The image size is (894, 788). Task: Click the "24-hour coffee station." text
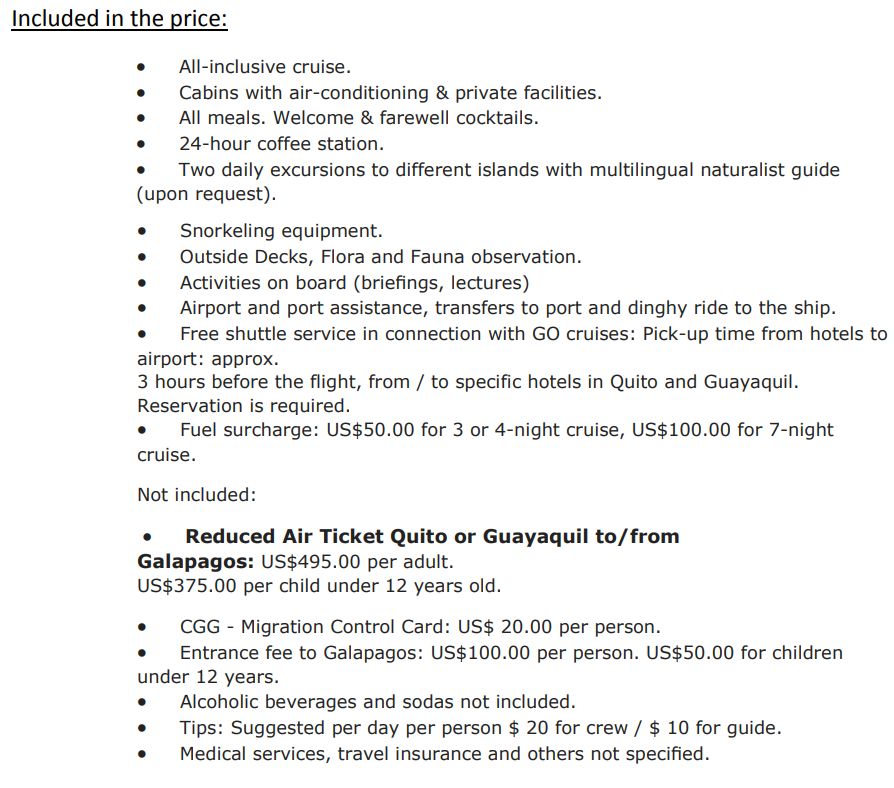click(x=281, y=144)
